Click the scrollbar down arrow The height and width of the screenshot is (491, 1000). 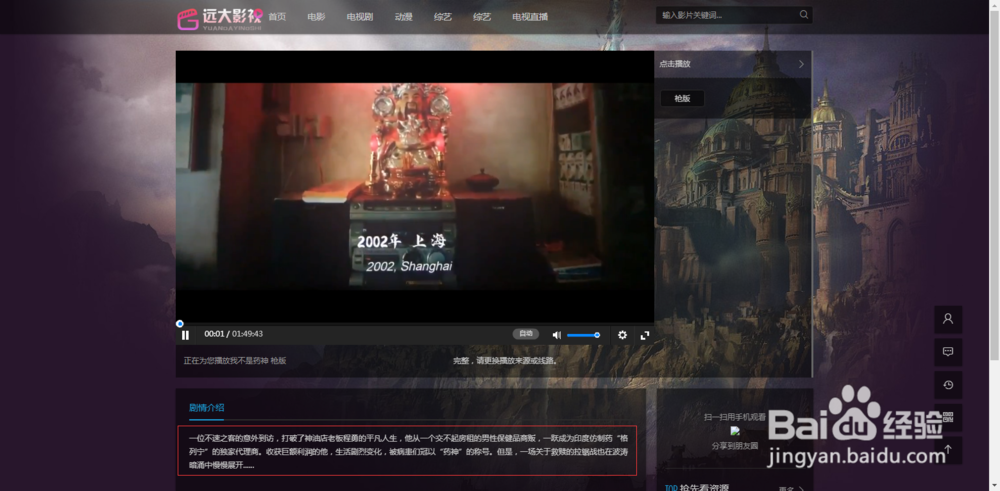click(994, 487)
